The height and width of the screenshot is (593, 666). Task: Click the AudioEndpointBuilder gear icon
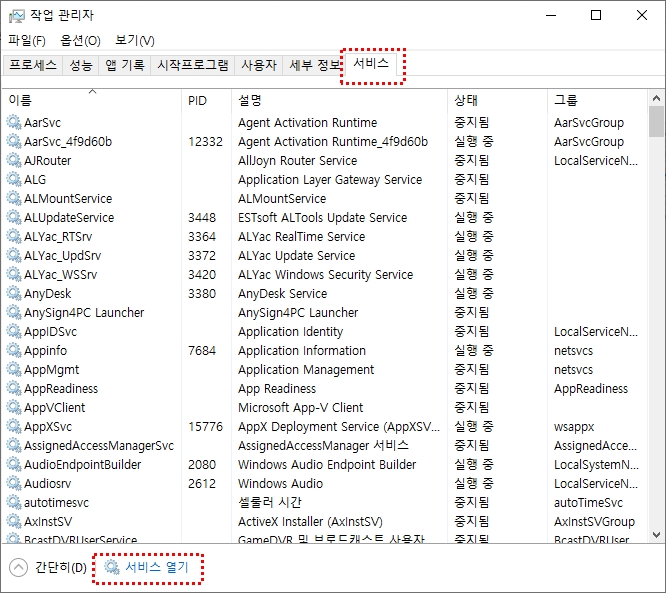14,465
